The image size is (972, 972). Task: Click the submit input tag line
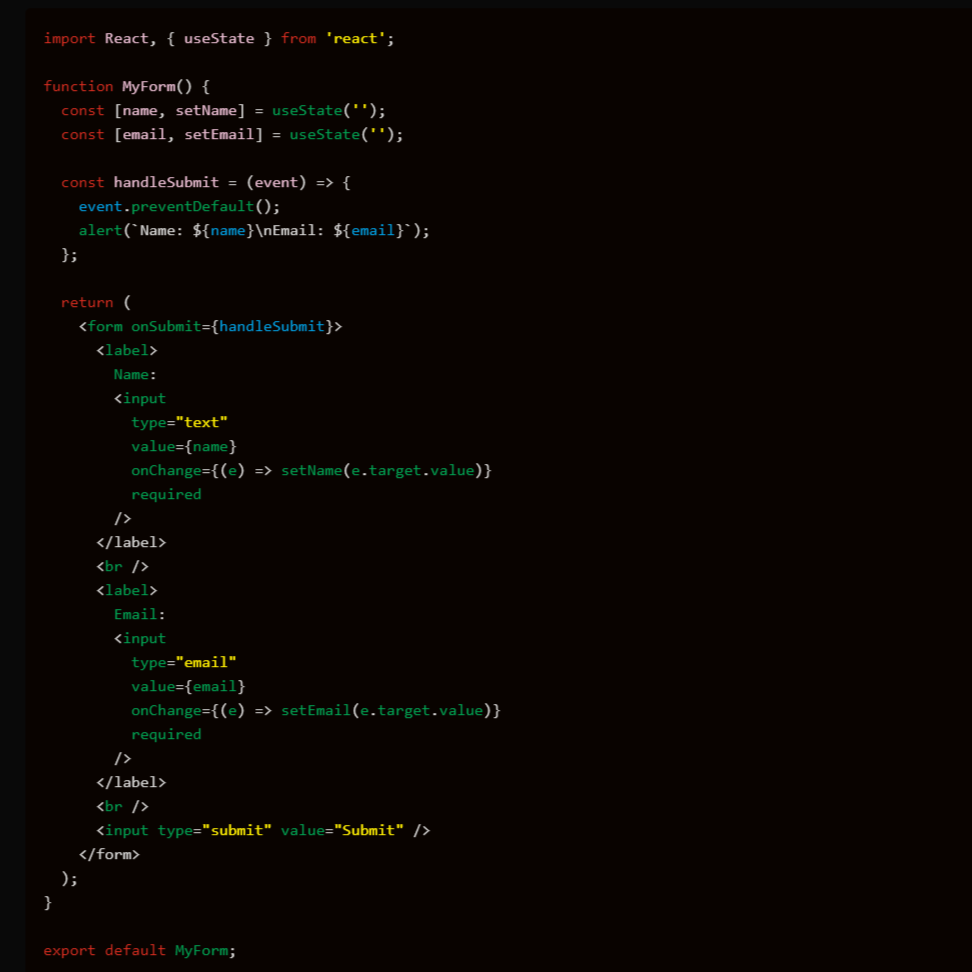click(263, 831)
